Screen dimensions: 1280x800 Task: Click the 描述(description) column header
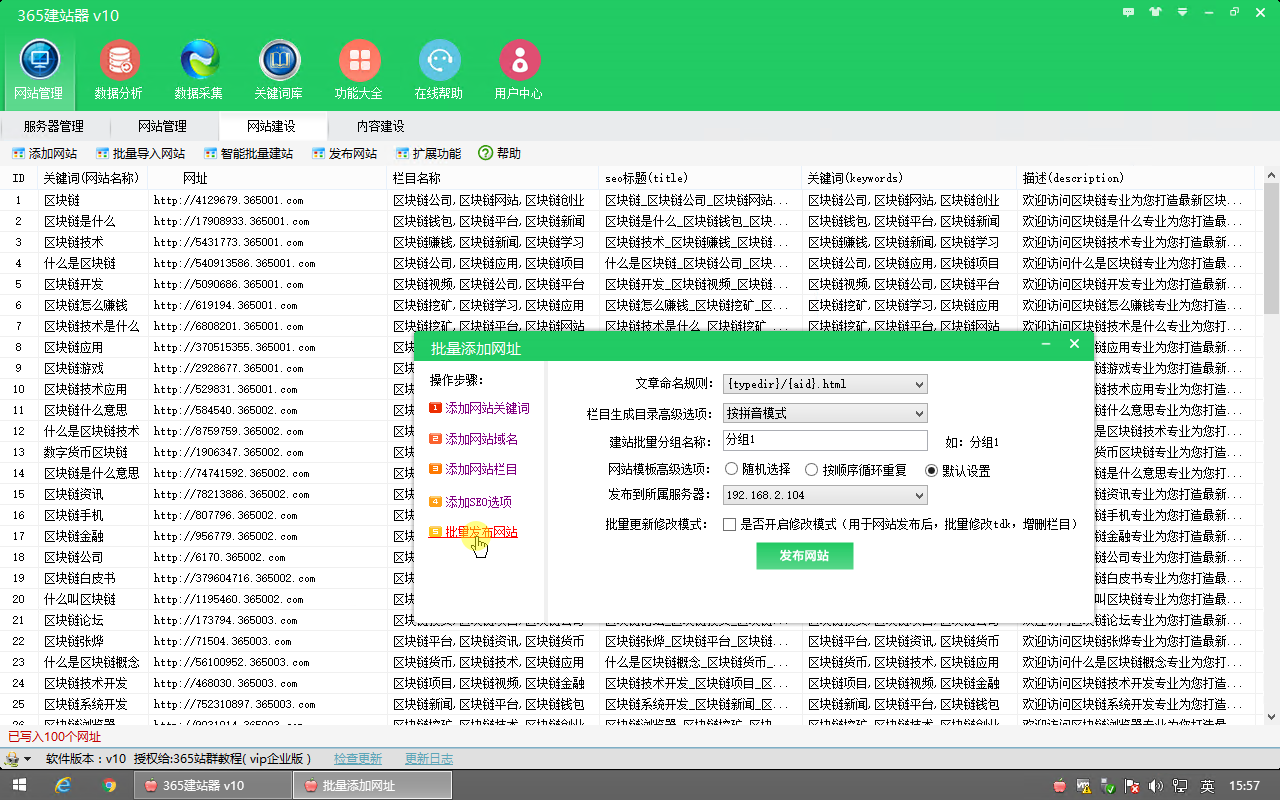click(x=1135, y=178)
